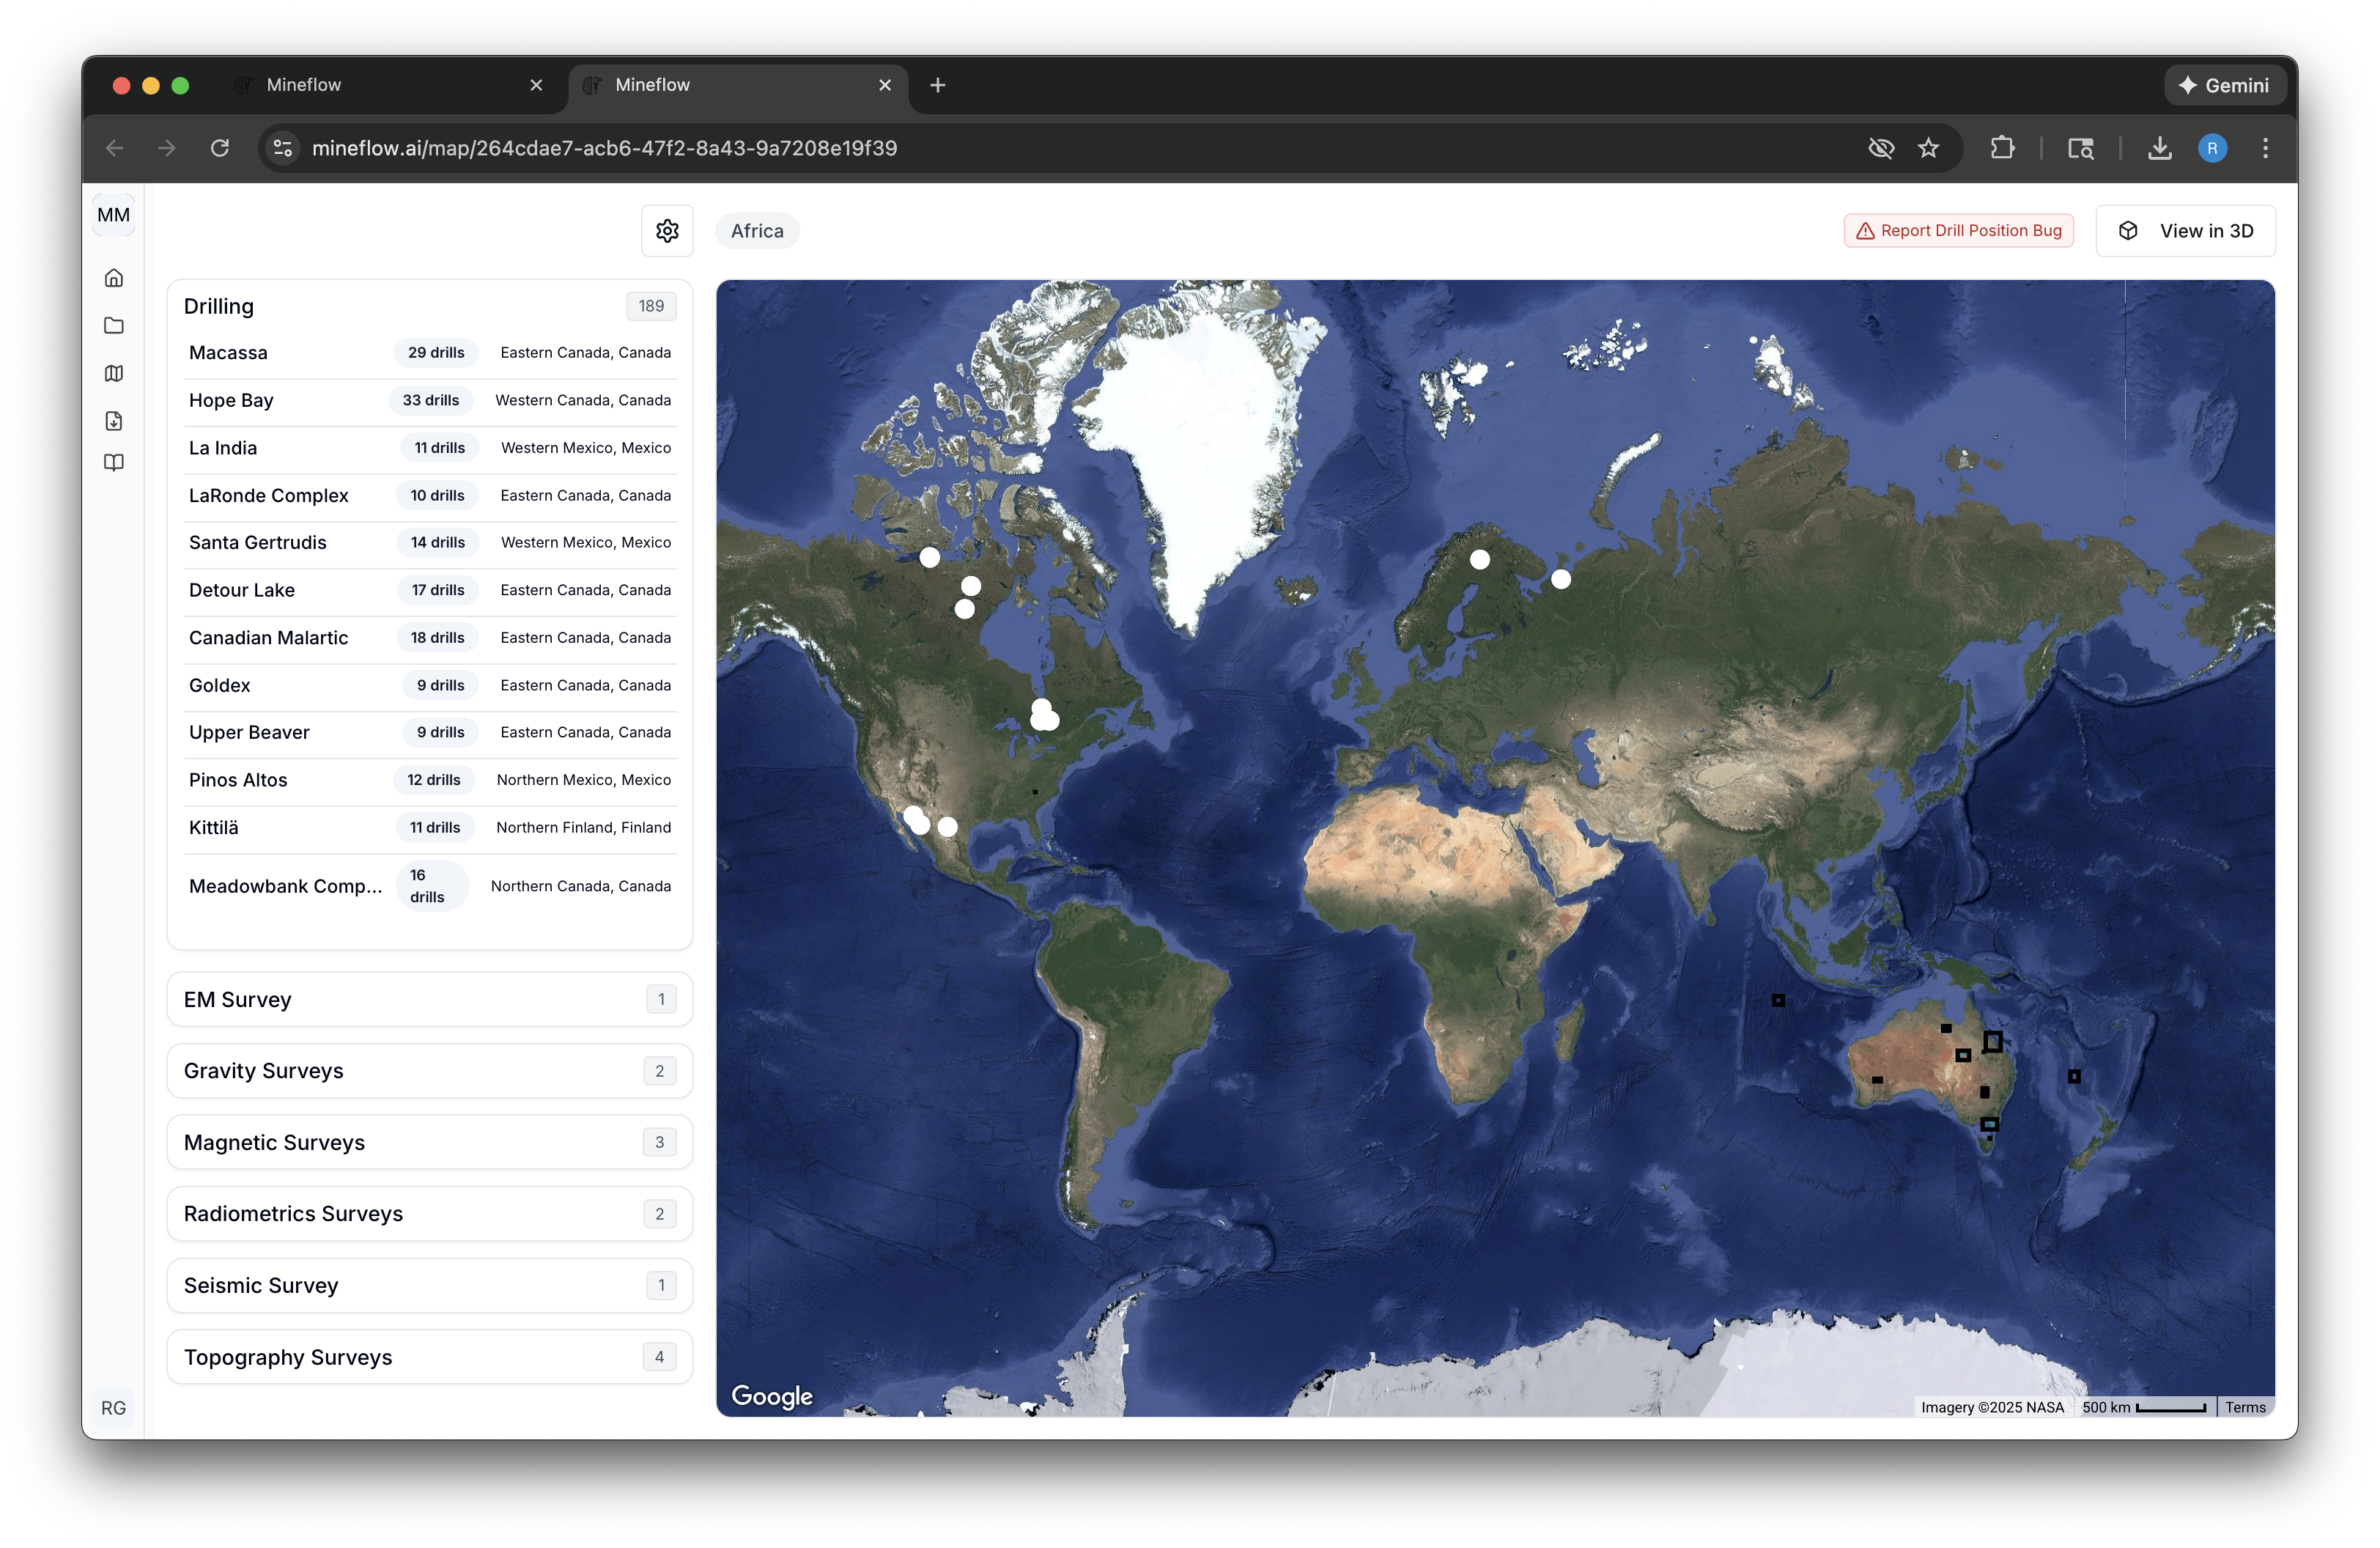Open the projects folder icon in sidebar
2380x1548 pixels.
click(x=113, y=325)
